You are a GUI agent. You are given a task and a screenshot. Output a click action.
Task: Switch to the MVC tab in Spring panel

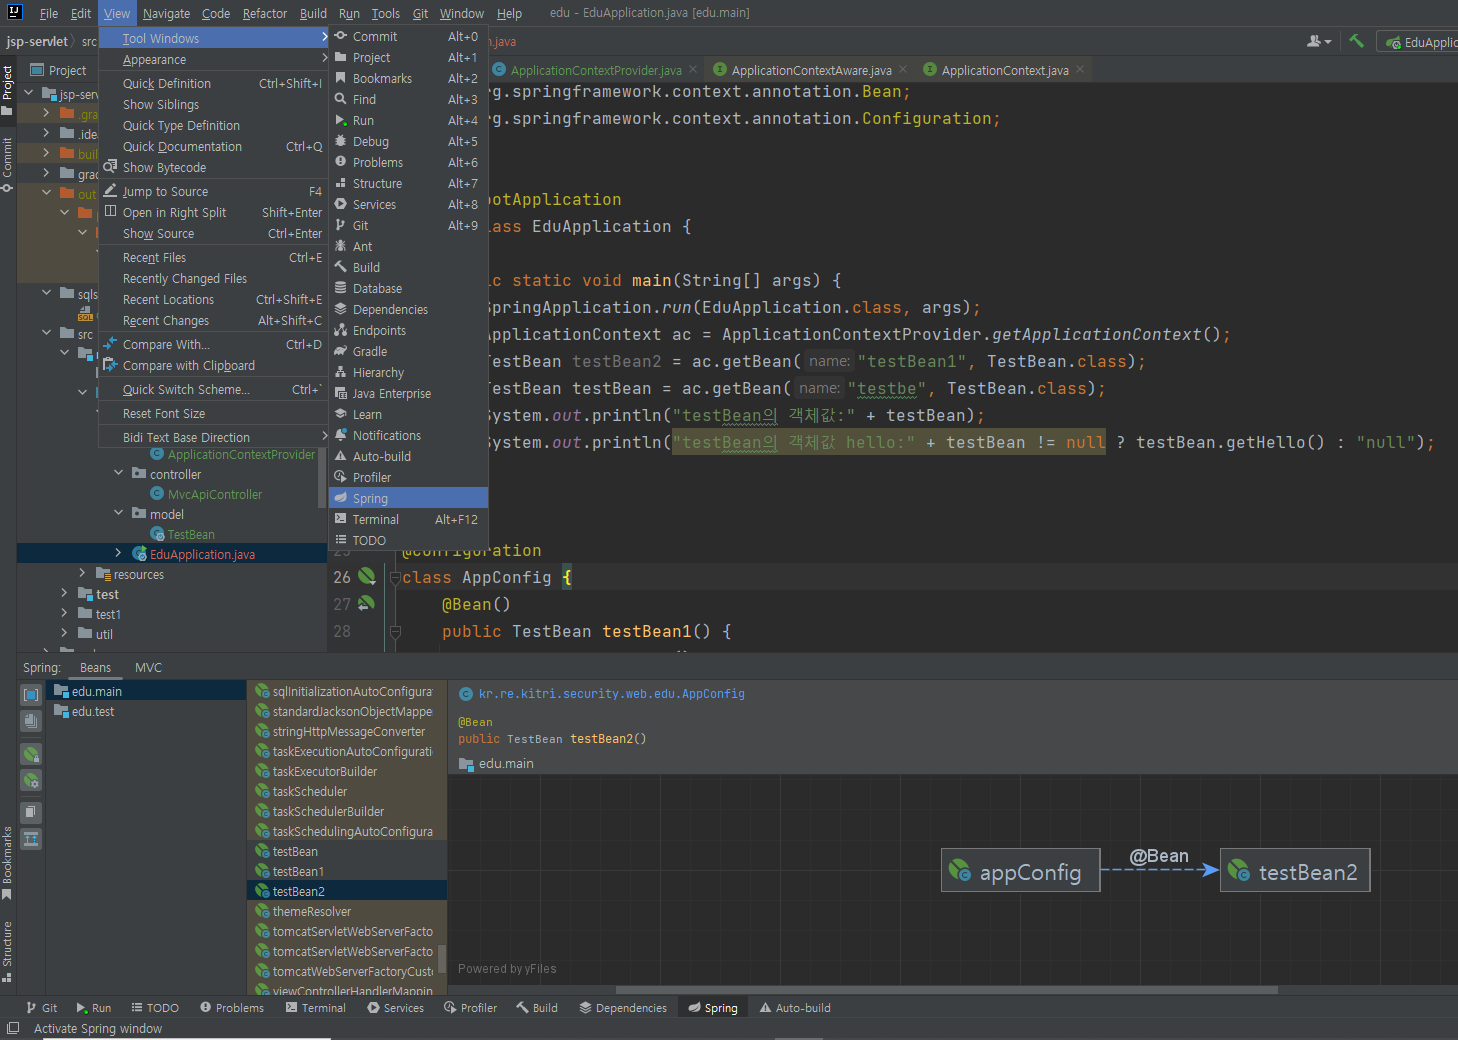click(x=148, y=668)
